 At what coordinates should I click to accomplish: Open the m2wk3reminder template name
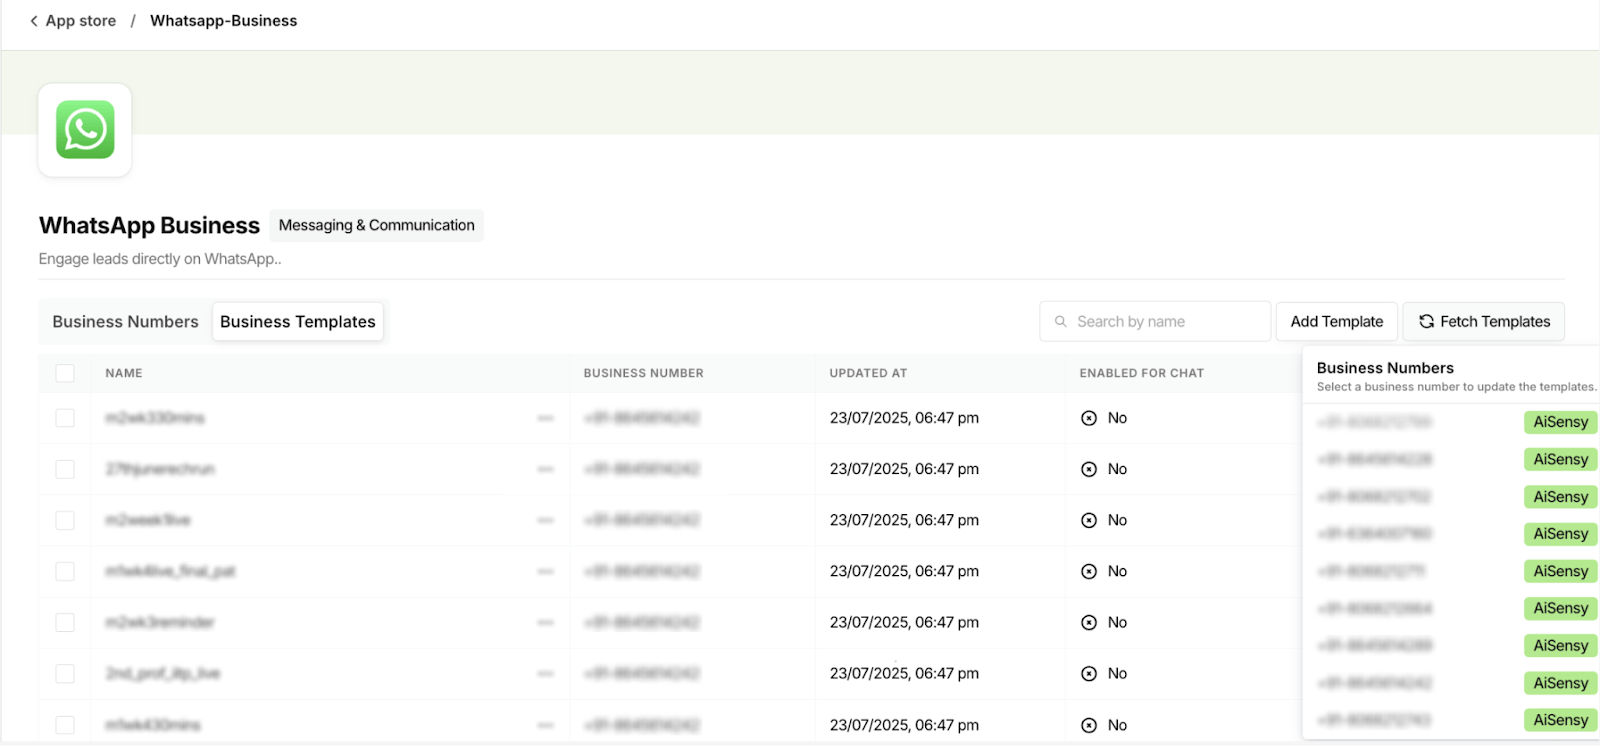(160, 622)
